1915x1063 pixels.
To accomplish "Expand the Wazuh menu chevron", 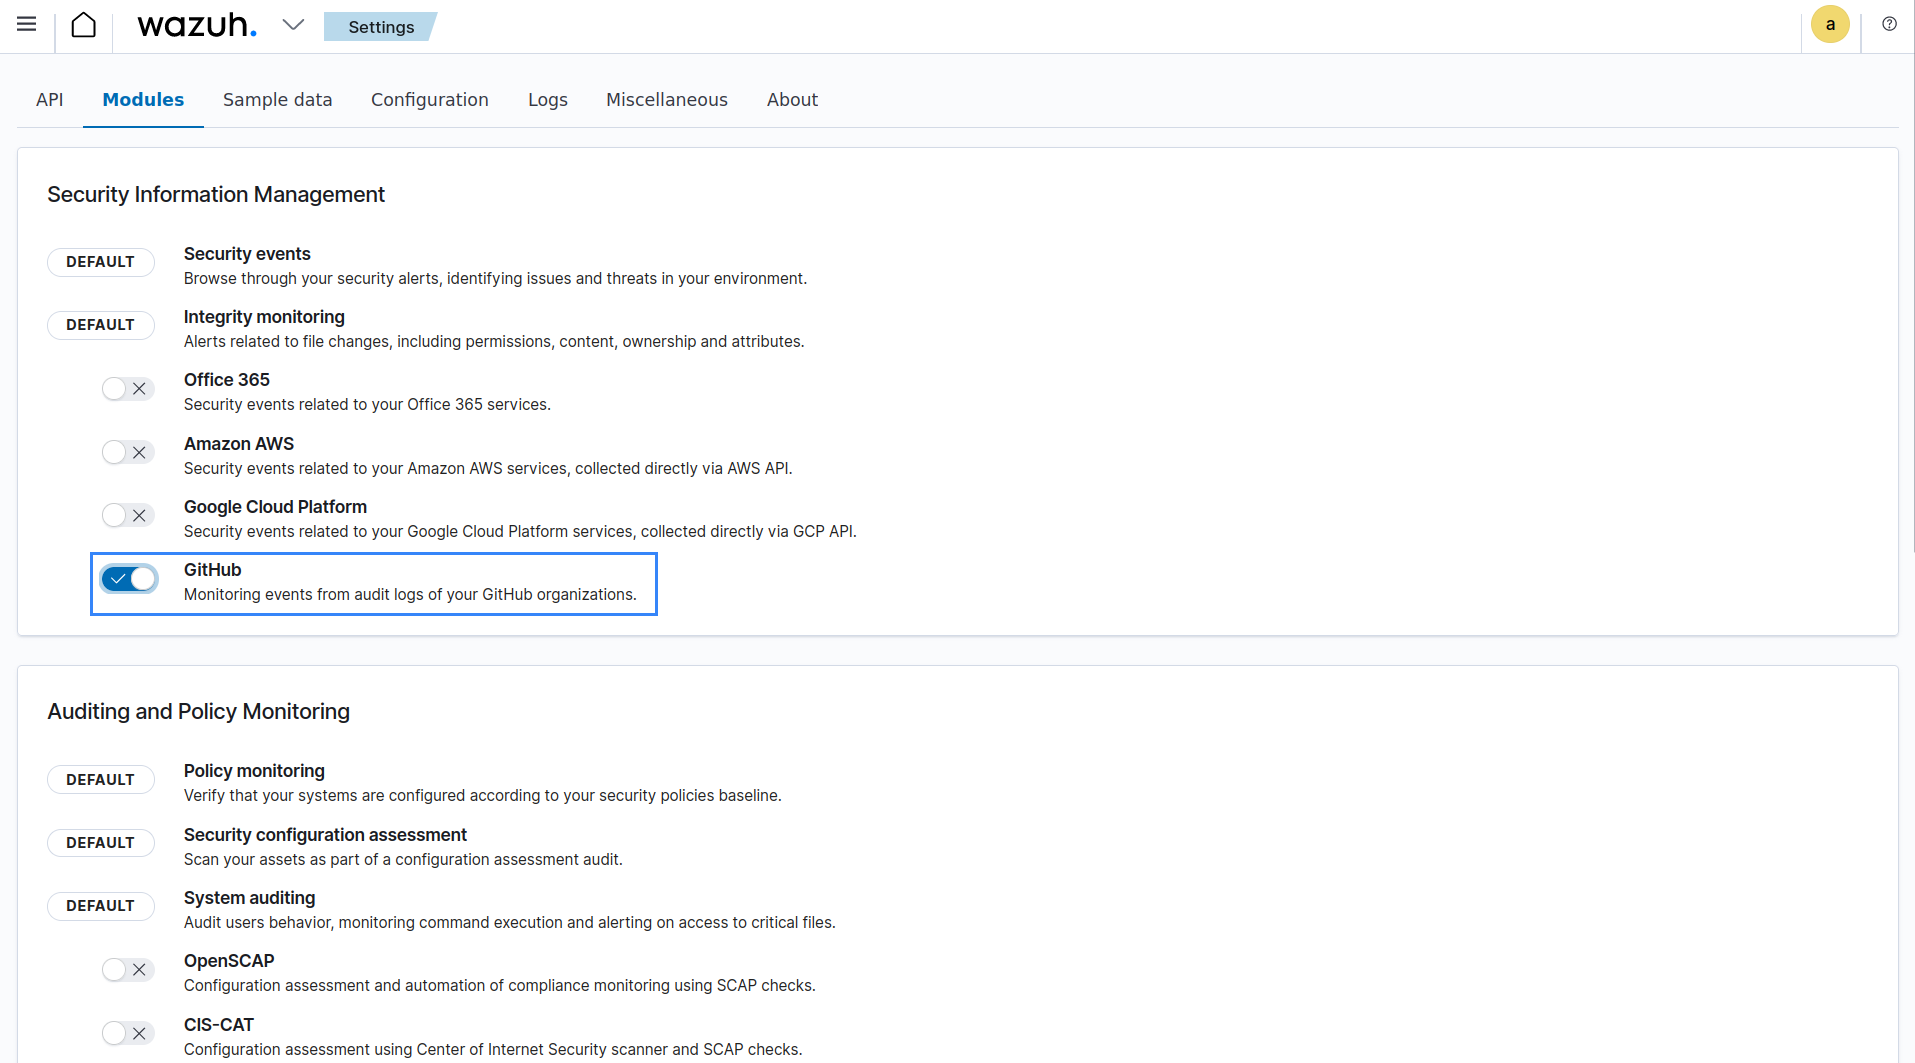I will (293, 25).
